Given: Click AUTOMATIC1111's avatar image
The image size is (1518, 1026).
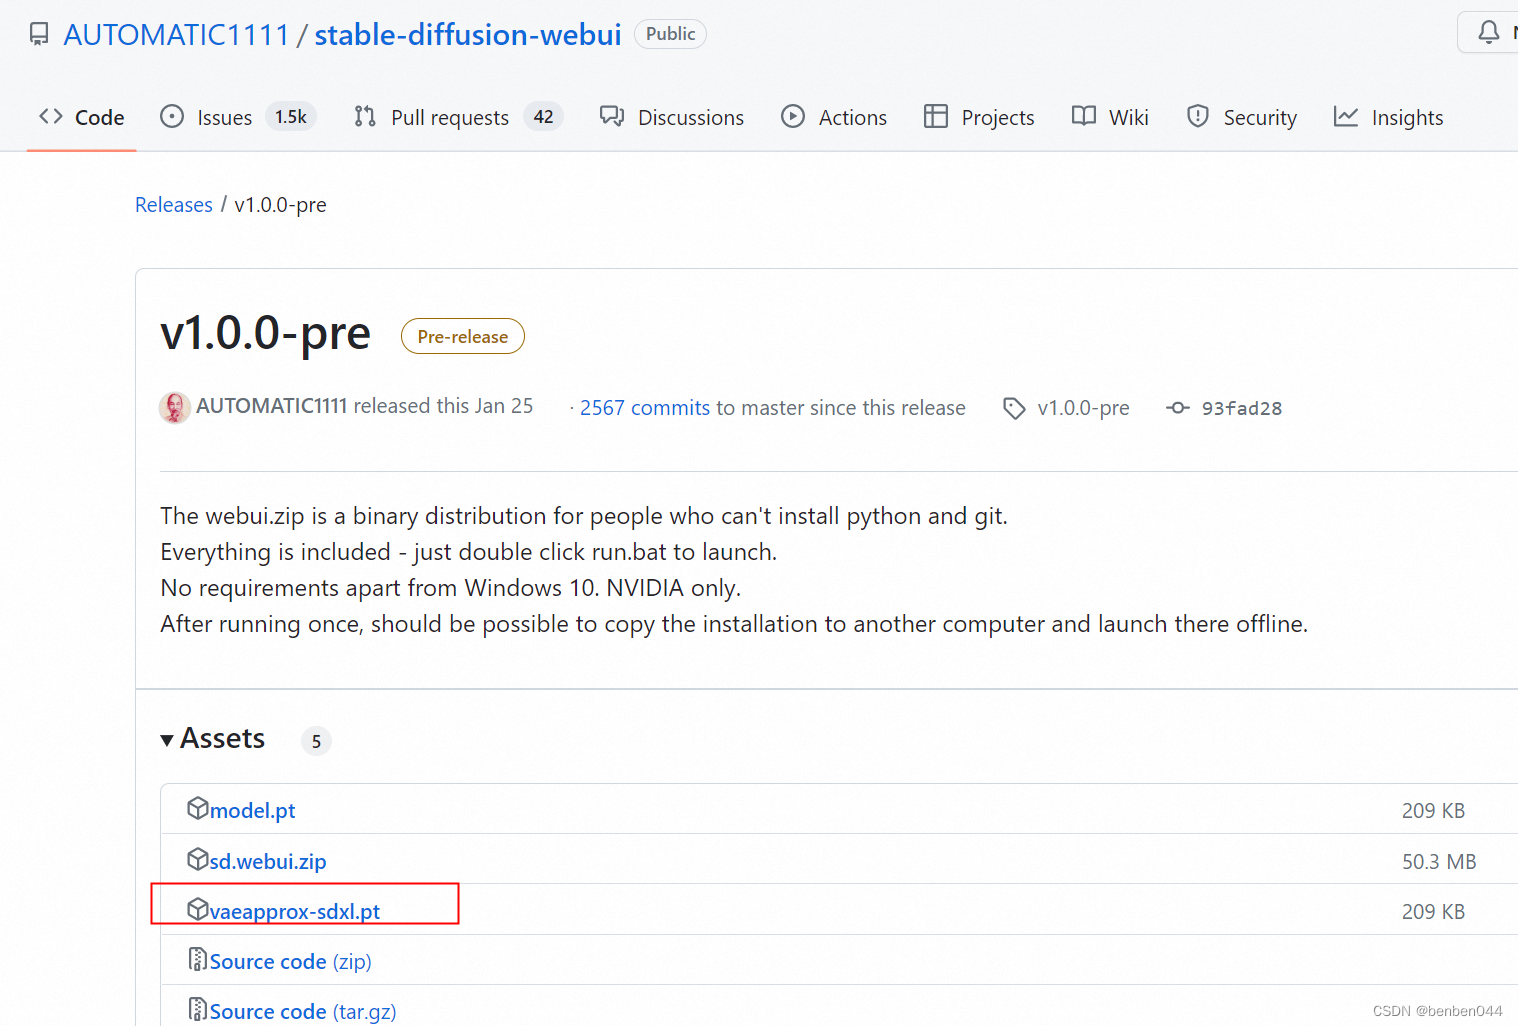Looking at the screenshot, I should [175, 407].
